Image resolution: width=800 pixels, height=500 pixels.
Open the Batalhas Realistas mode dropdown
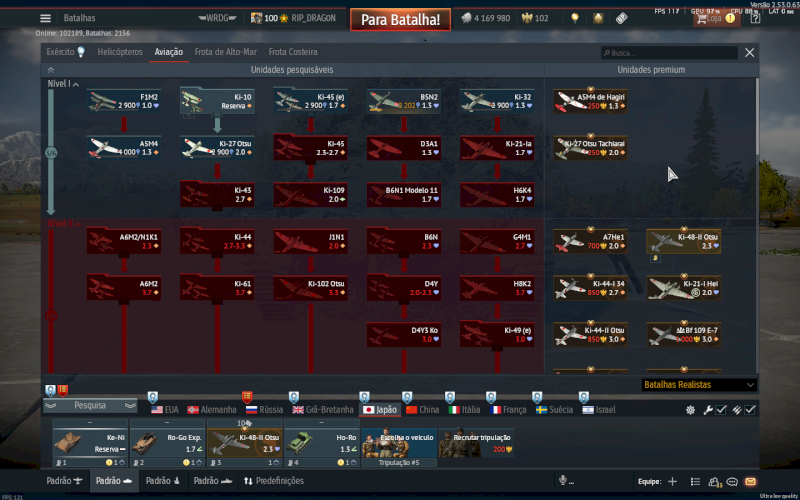coord(699,385)
